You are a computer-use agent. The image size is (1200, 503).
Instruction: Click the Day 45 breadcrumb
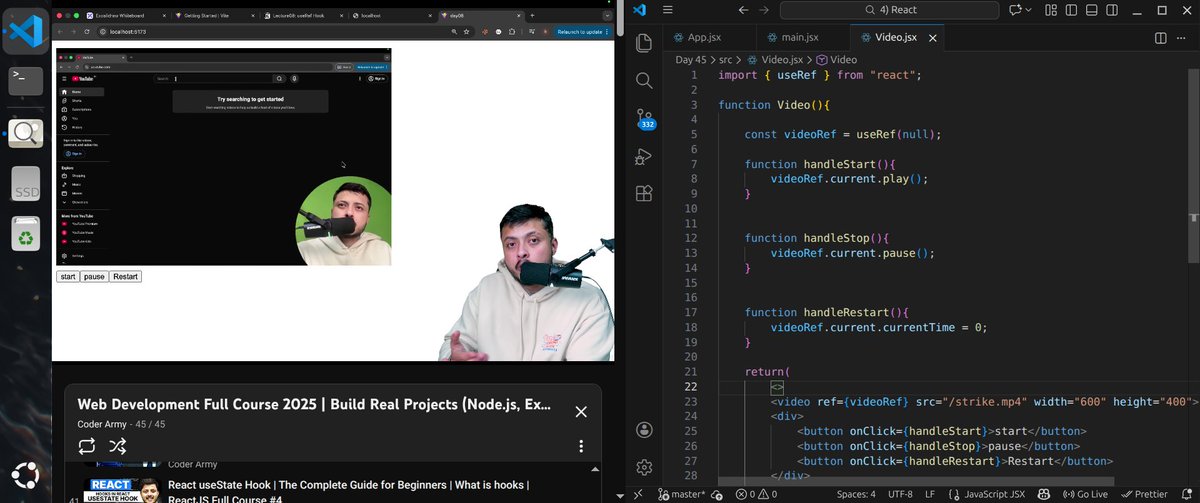[x=691, y=60]
